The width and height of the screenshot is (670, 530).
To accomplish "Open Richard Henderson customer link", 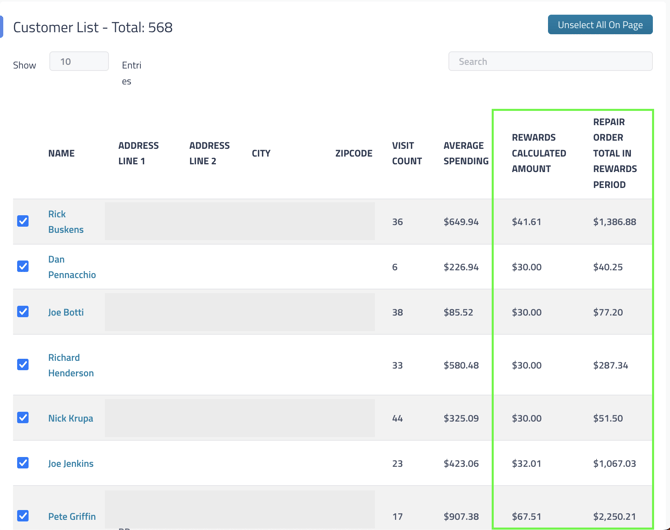I will (x=71, y=365).
